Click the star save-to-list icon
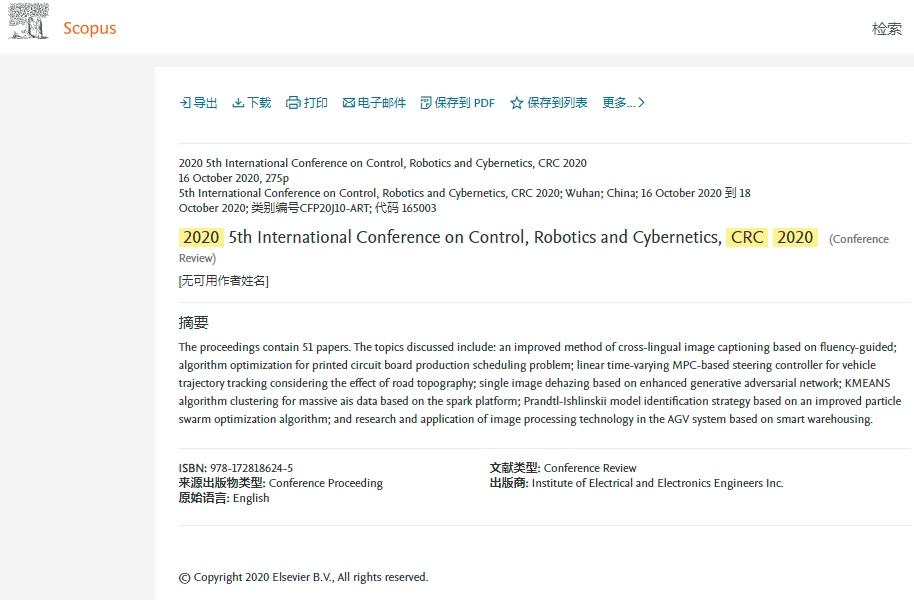 click(516, 103)
